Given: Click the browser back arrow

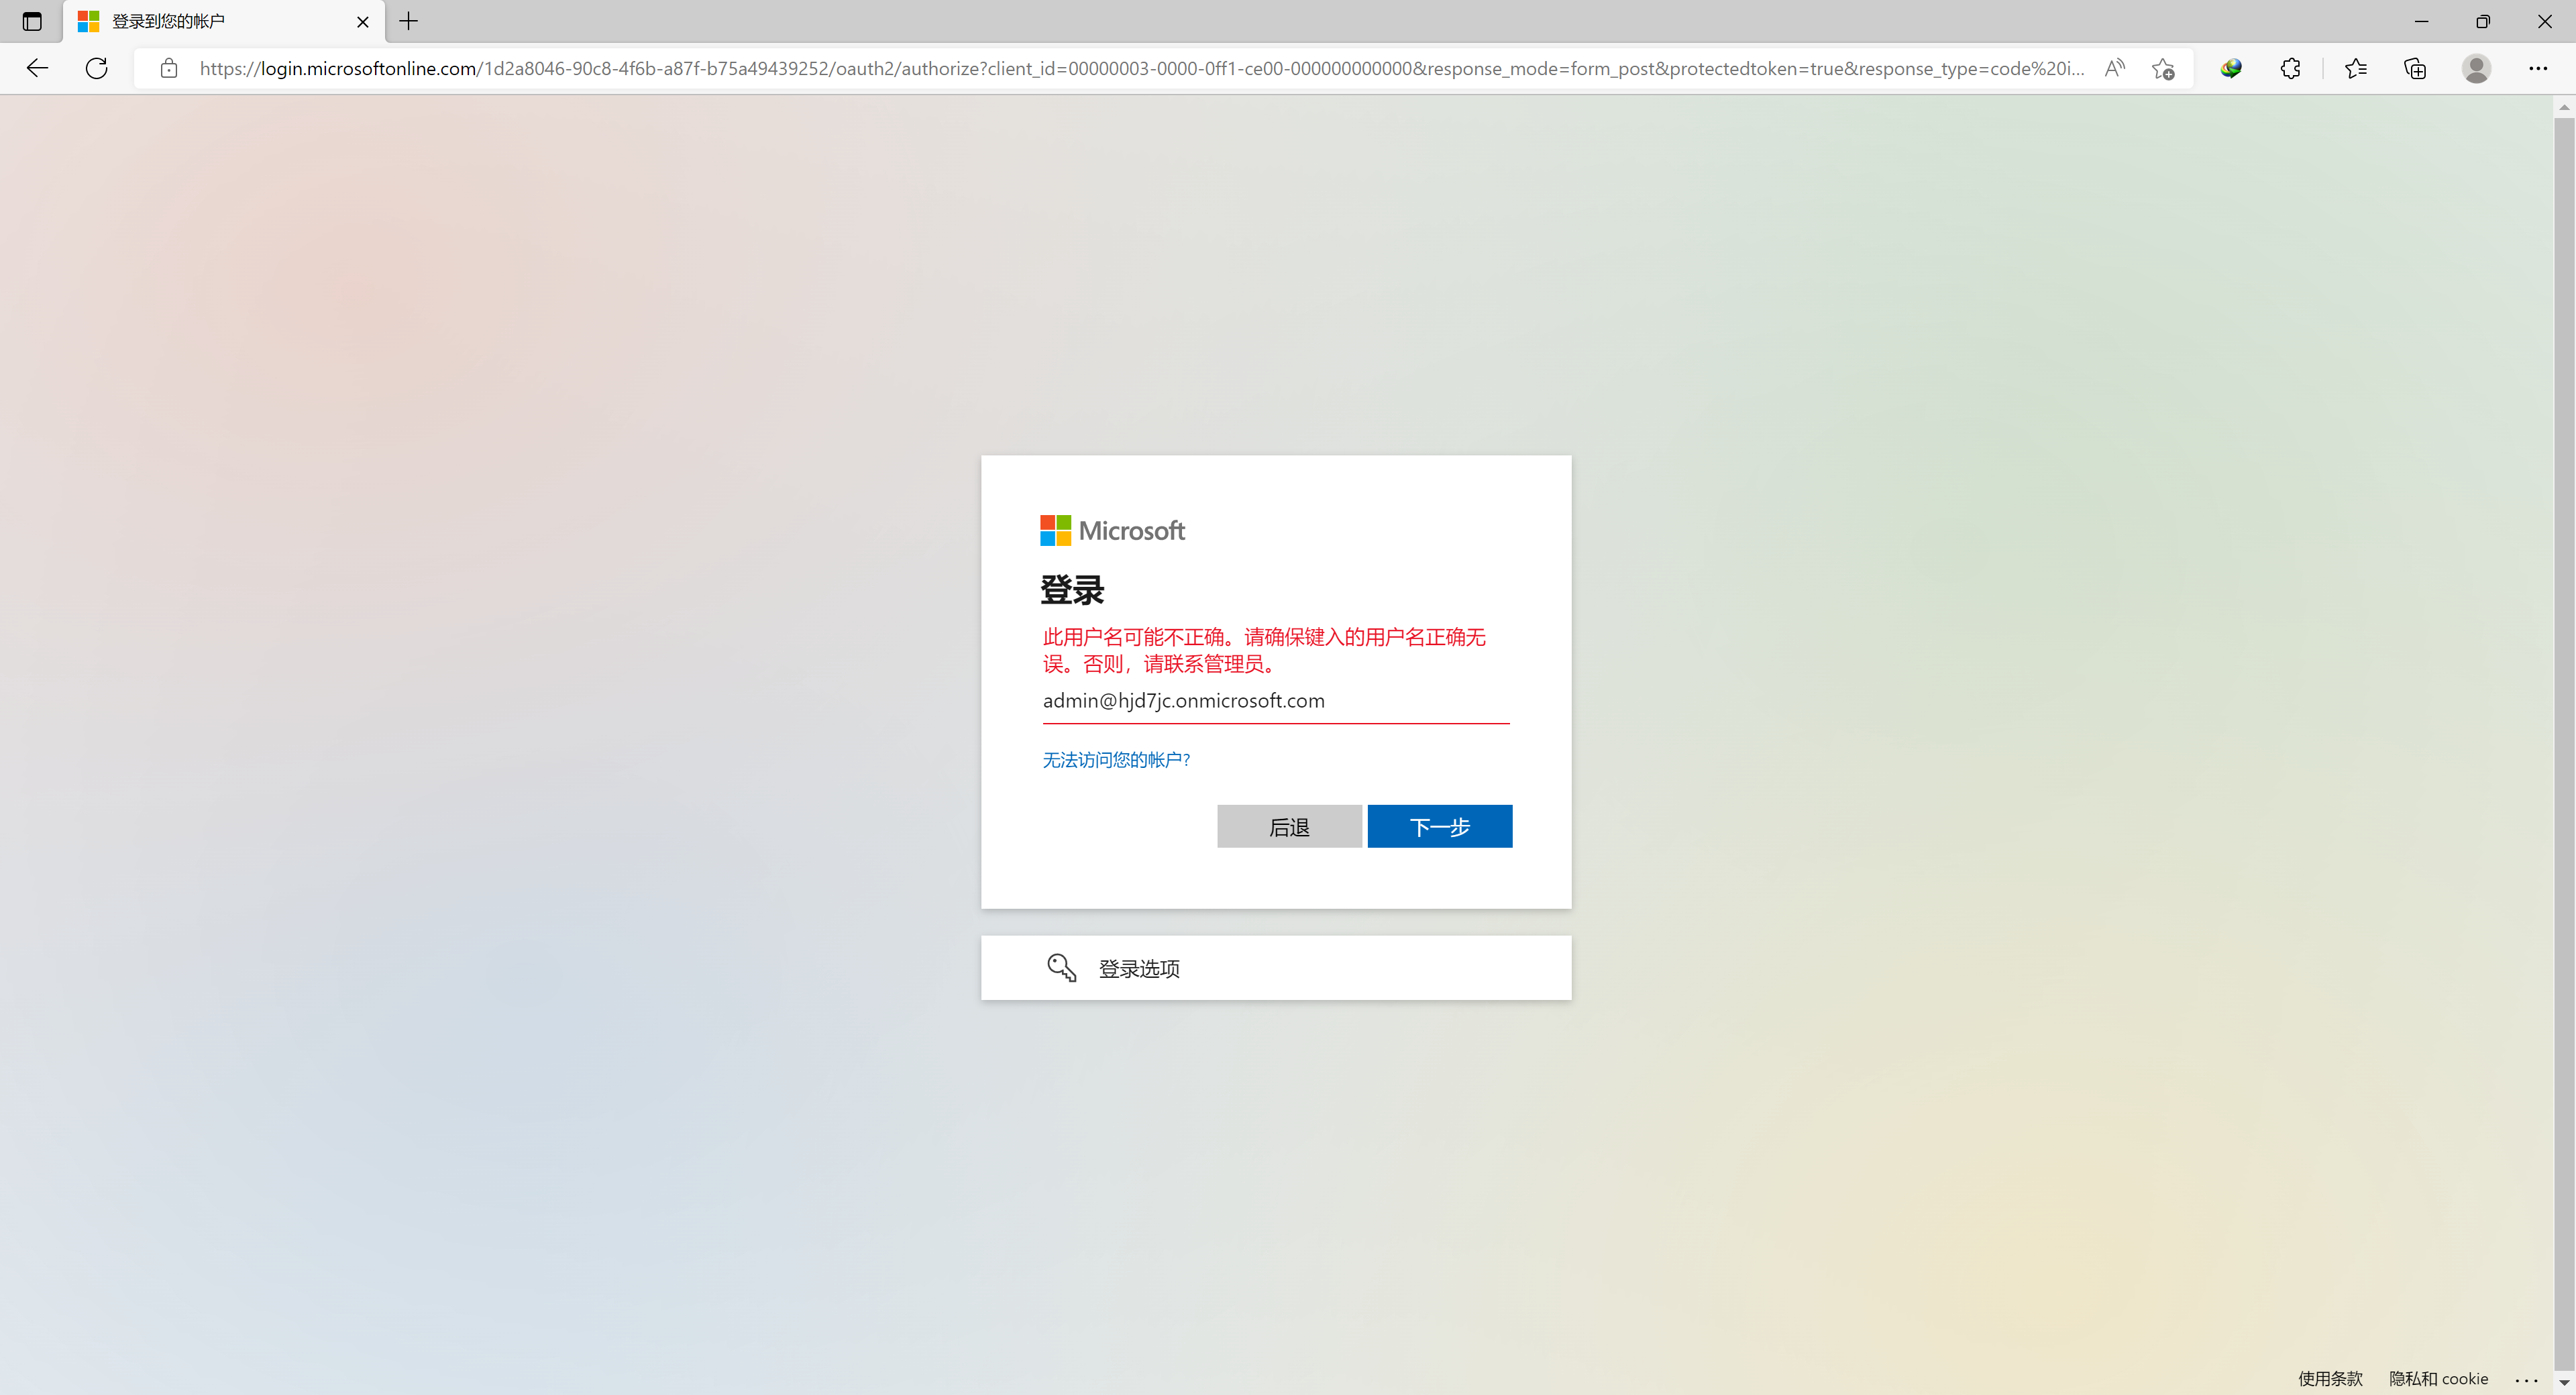Looking at the screenshot, I should [x=37, y=68].
